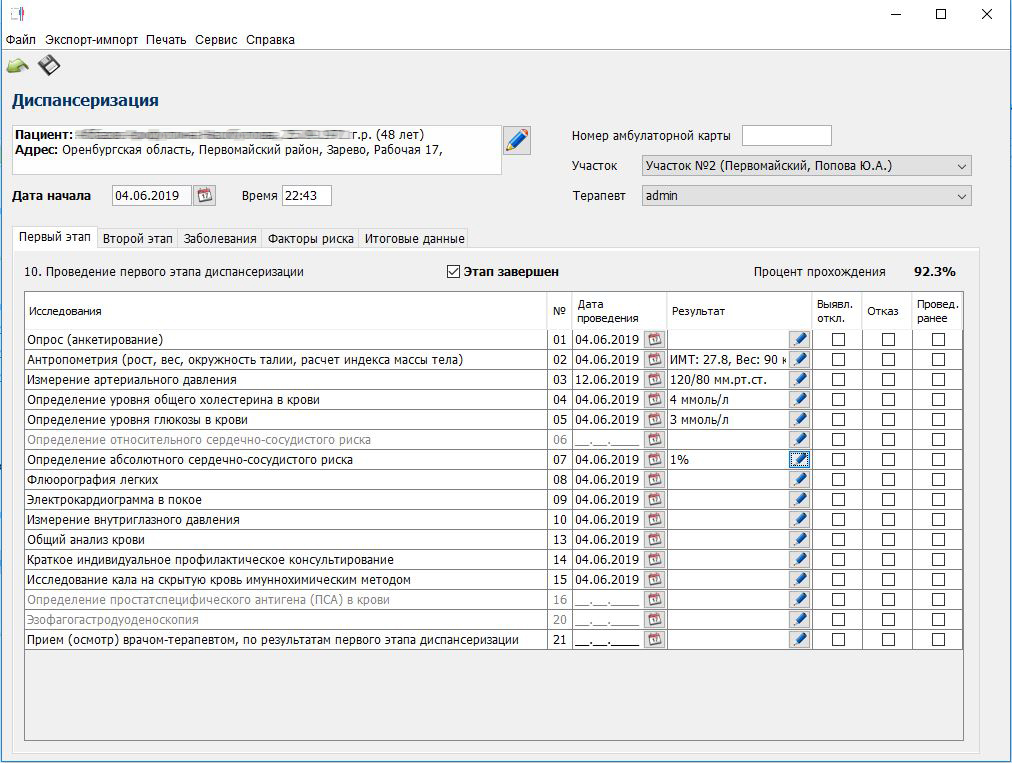Open calendar next to Дата начала field
1012x763 pixels.
pyautogui.click(x=205, y=196)
